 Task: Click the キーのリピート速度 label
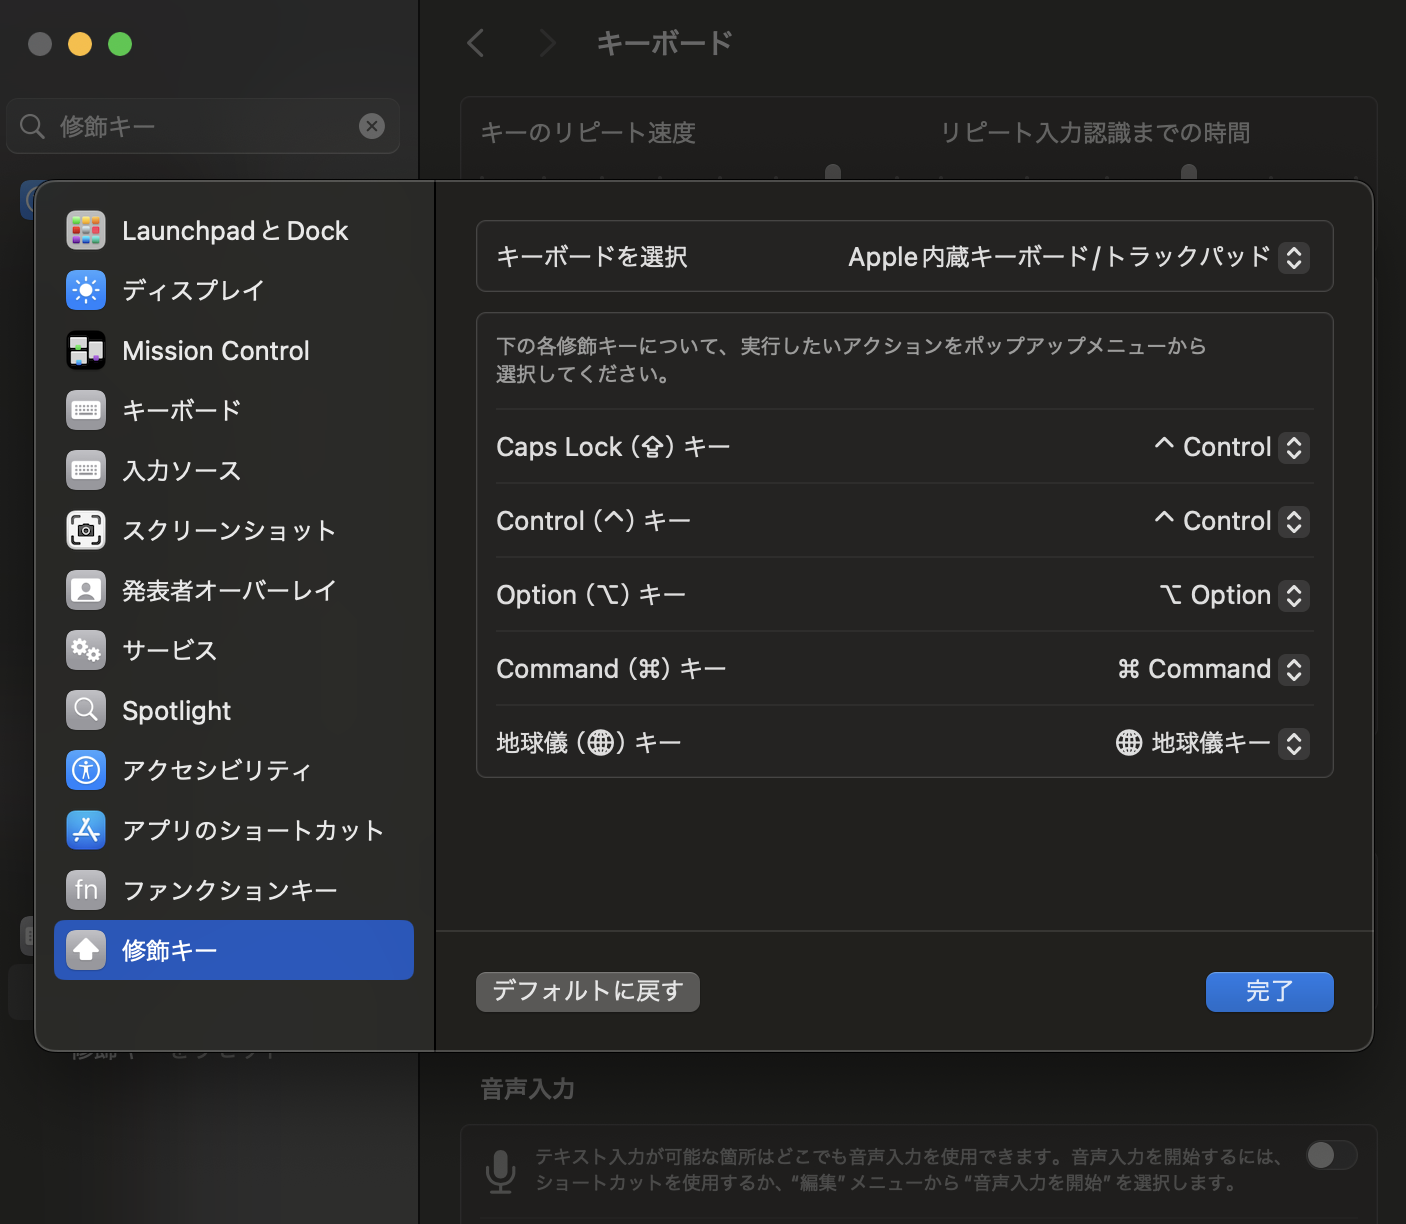(588, 133)
